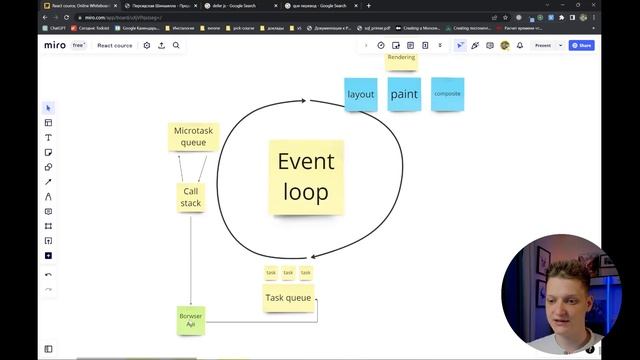Select the blue paint sticky note
The width and height of the screenshot is (640, 360).
point(404,94)
